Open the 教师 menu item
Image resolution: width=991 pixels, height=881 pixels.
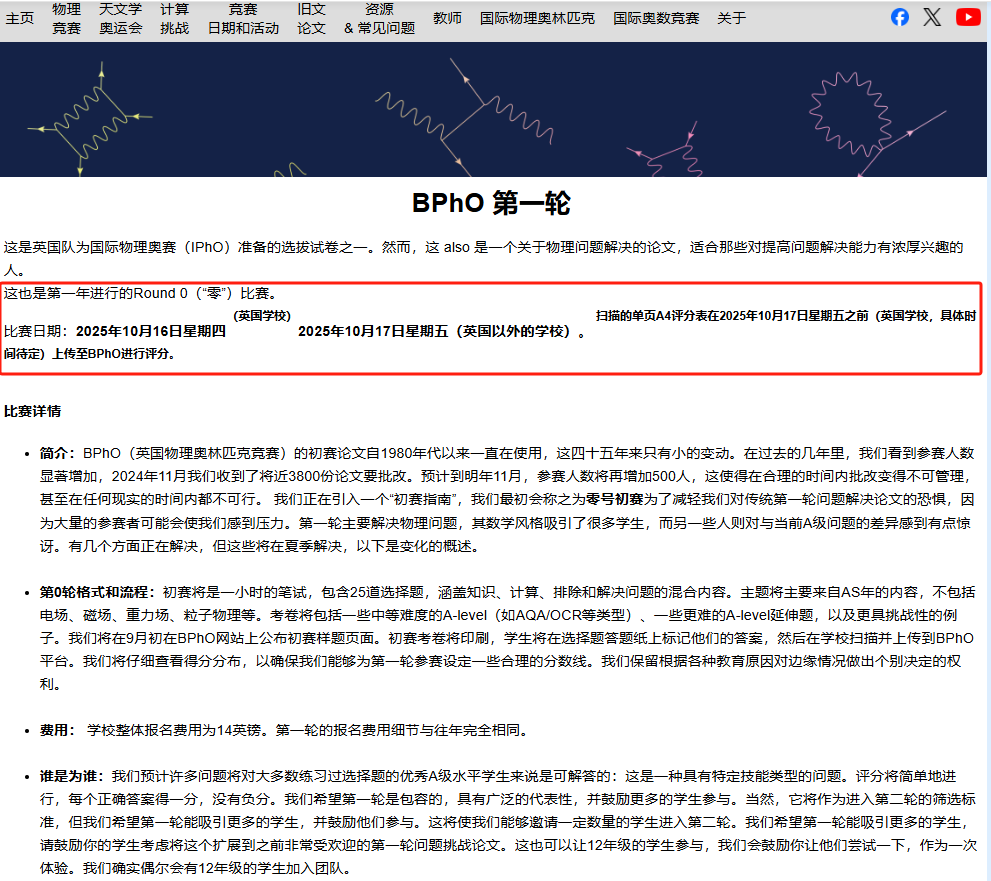[447, 18]
